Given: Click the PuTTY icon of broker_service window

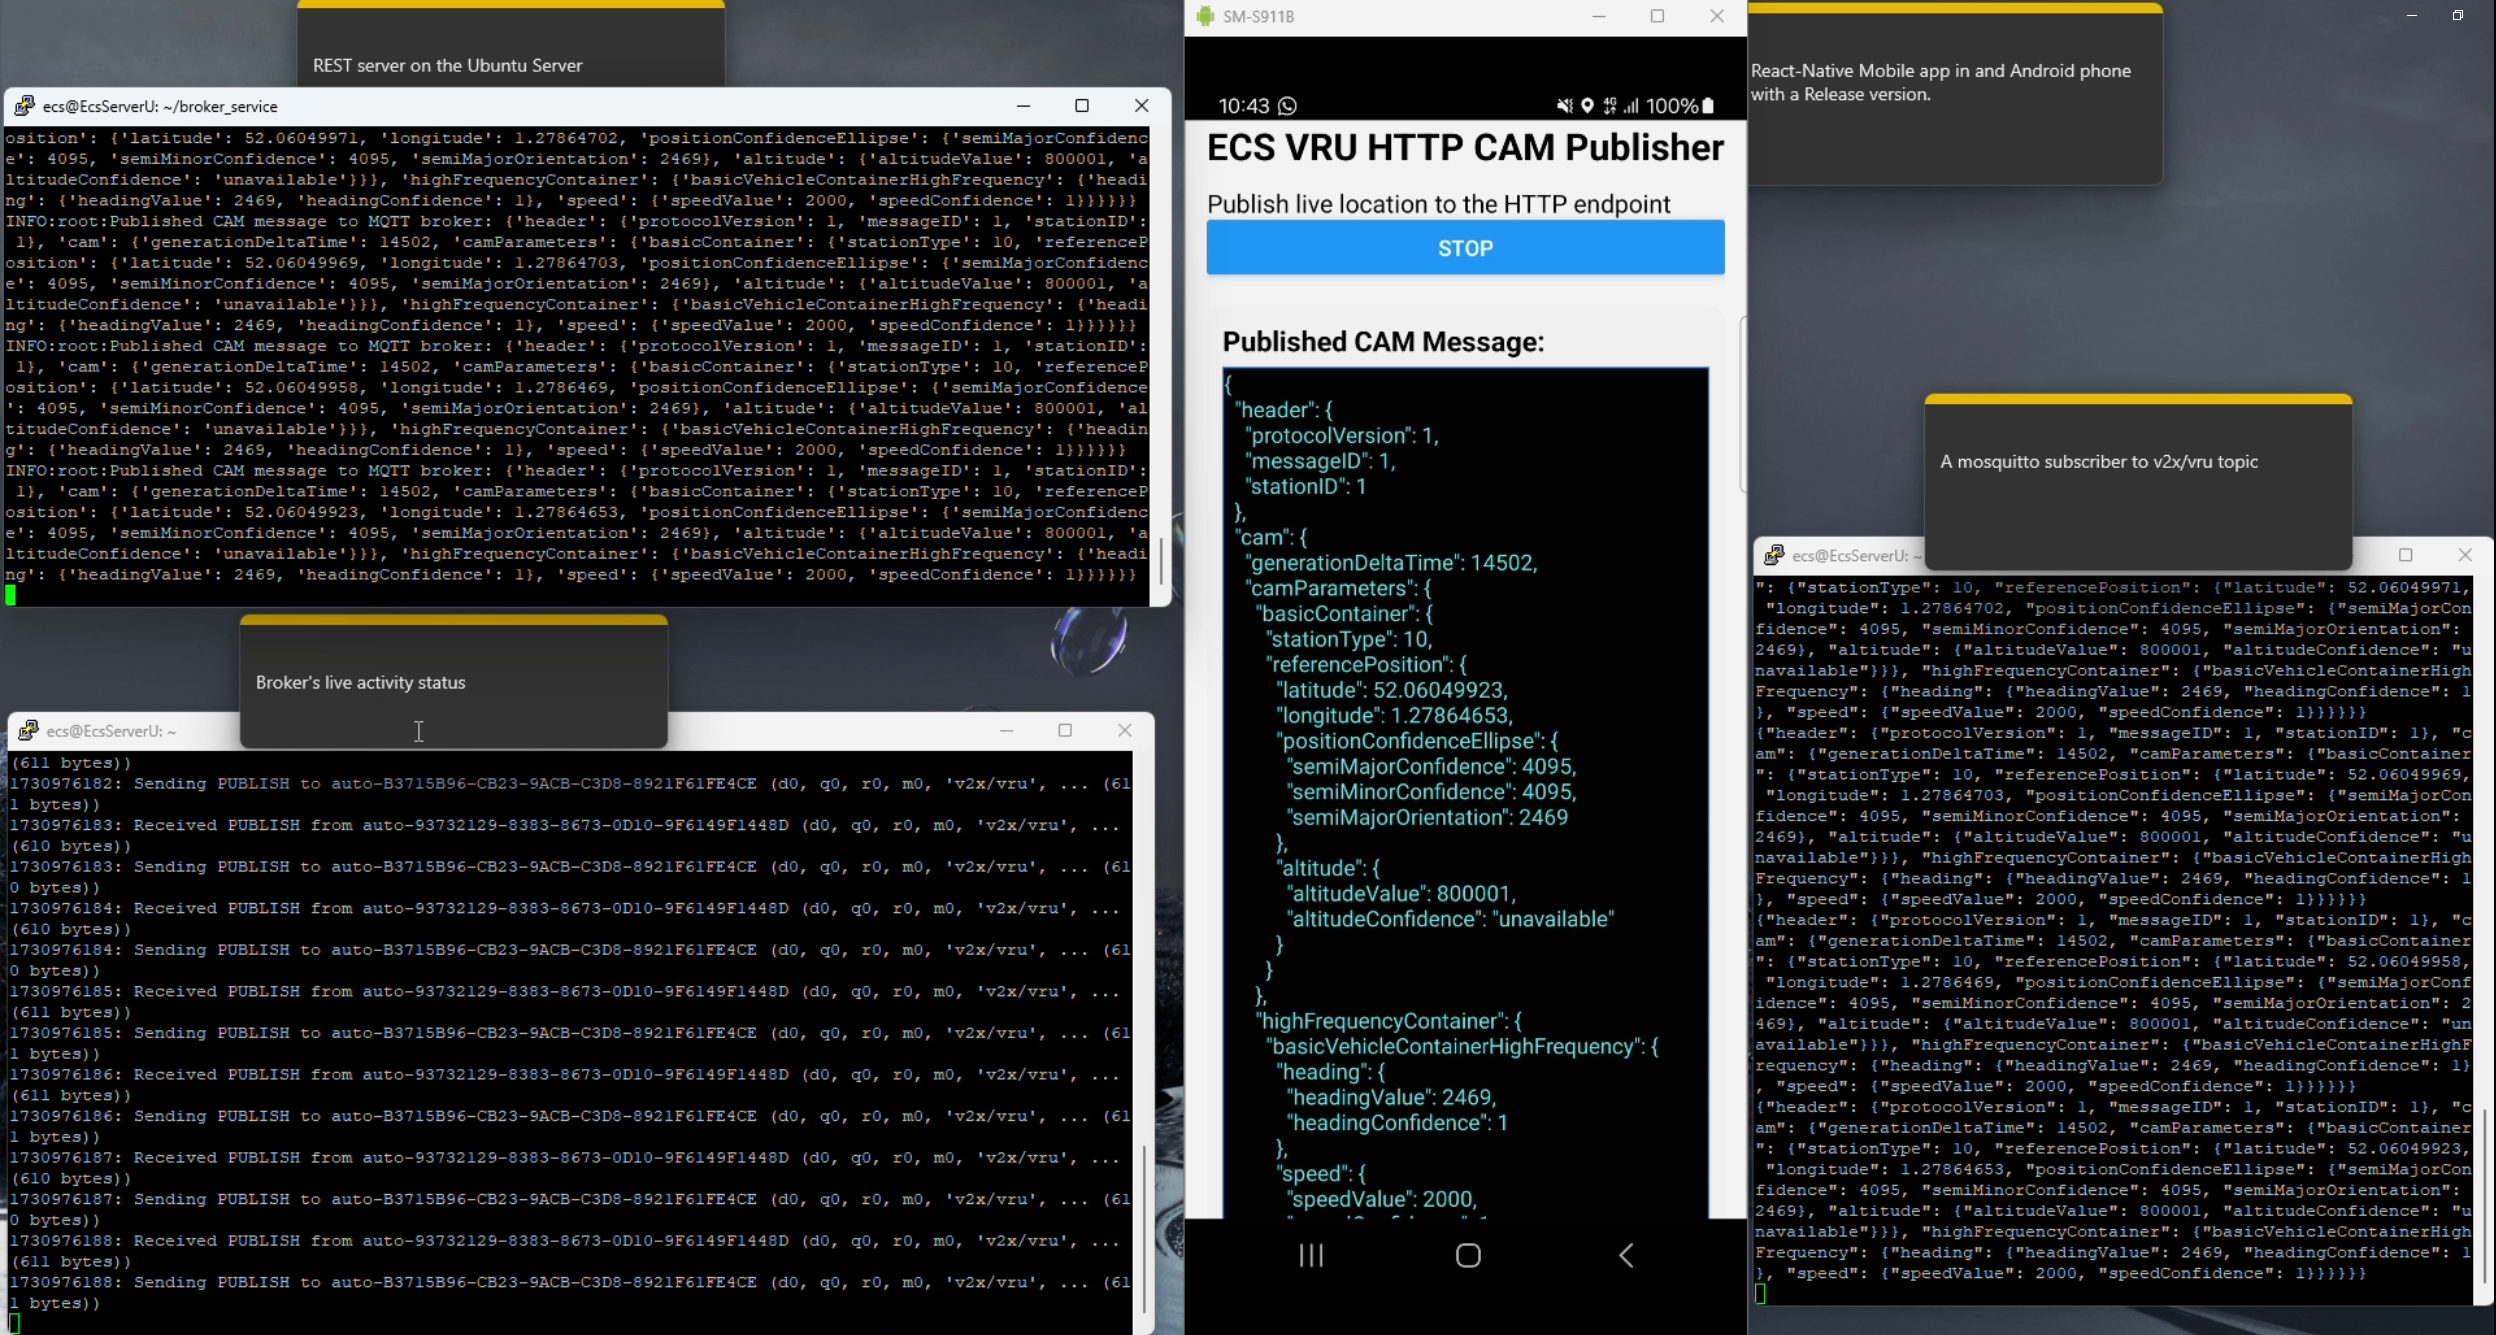Looking at the screenshot, I should (24, 106).
